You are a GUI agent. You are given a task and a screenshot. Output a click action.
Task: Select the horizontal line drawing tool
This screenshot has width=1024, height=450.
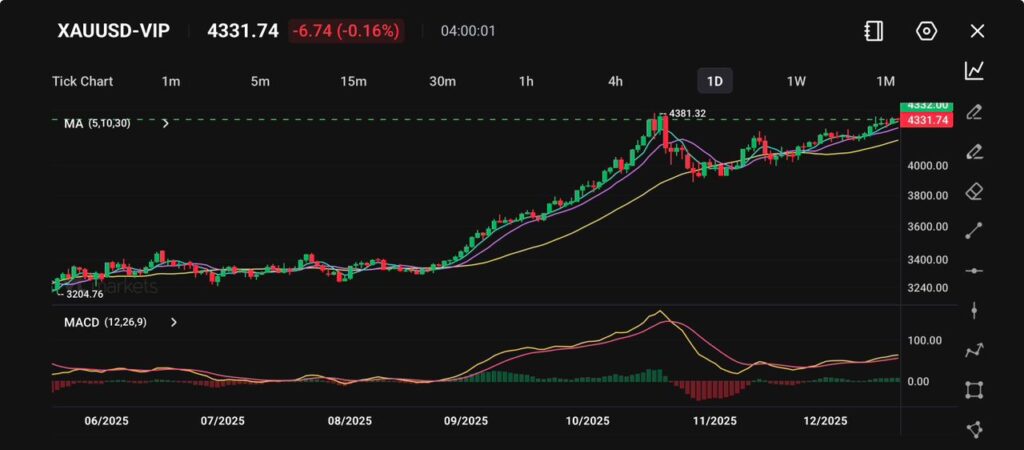click(x=974, y=271)
